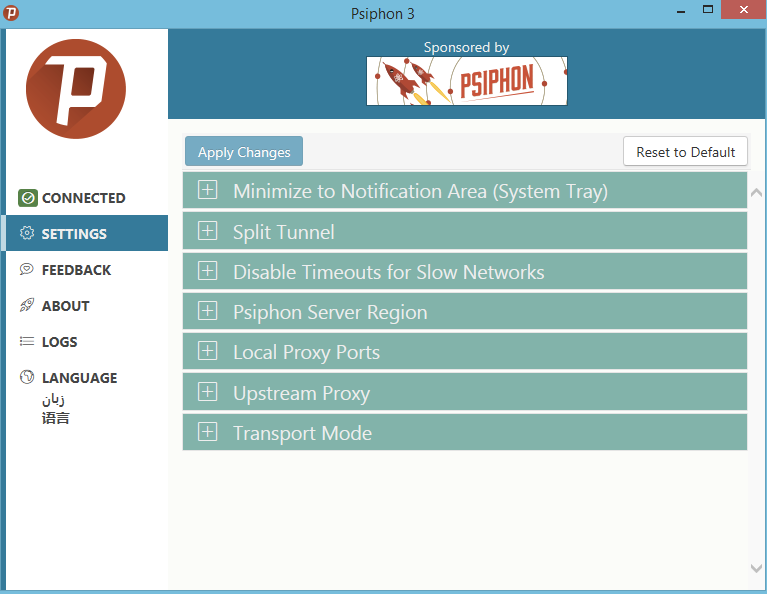
Task: Click the Transport Mode section title
Action: [302, 434]
